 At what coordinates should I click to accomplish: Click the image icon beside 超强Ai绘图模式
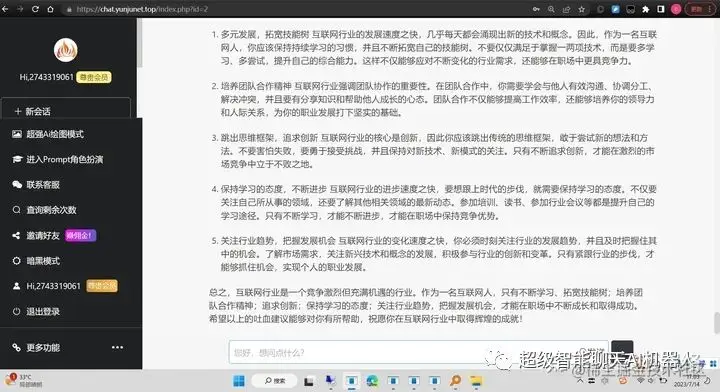point(17,134)
